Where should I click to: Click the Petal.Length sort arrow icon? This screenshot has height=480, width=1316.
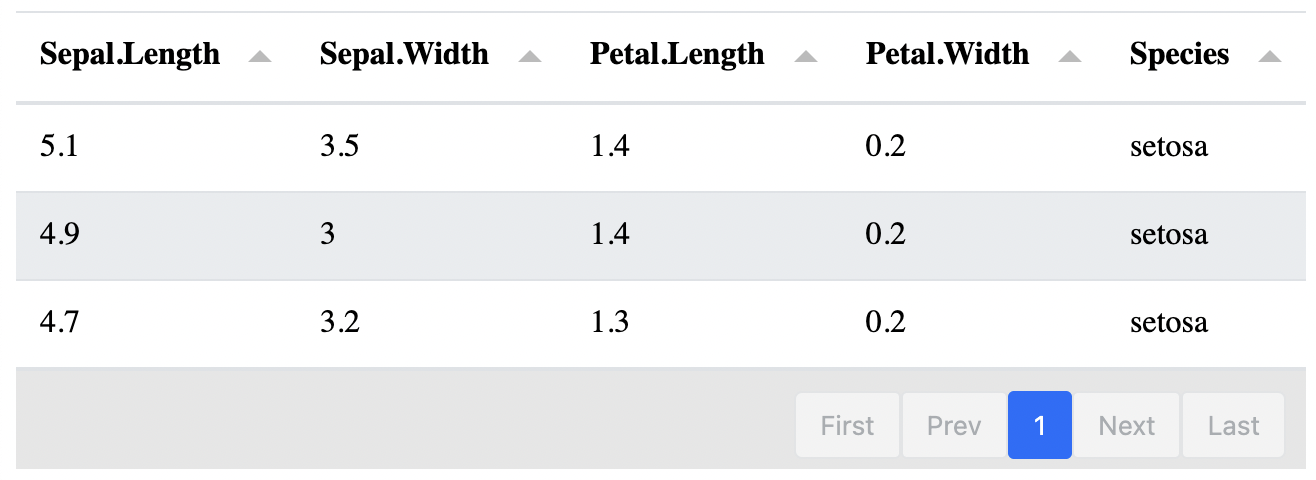[805, 57]
